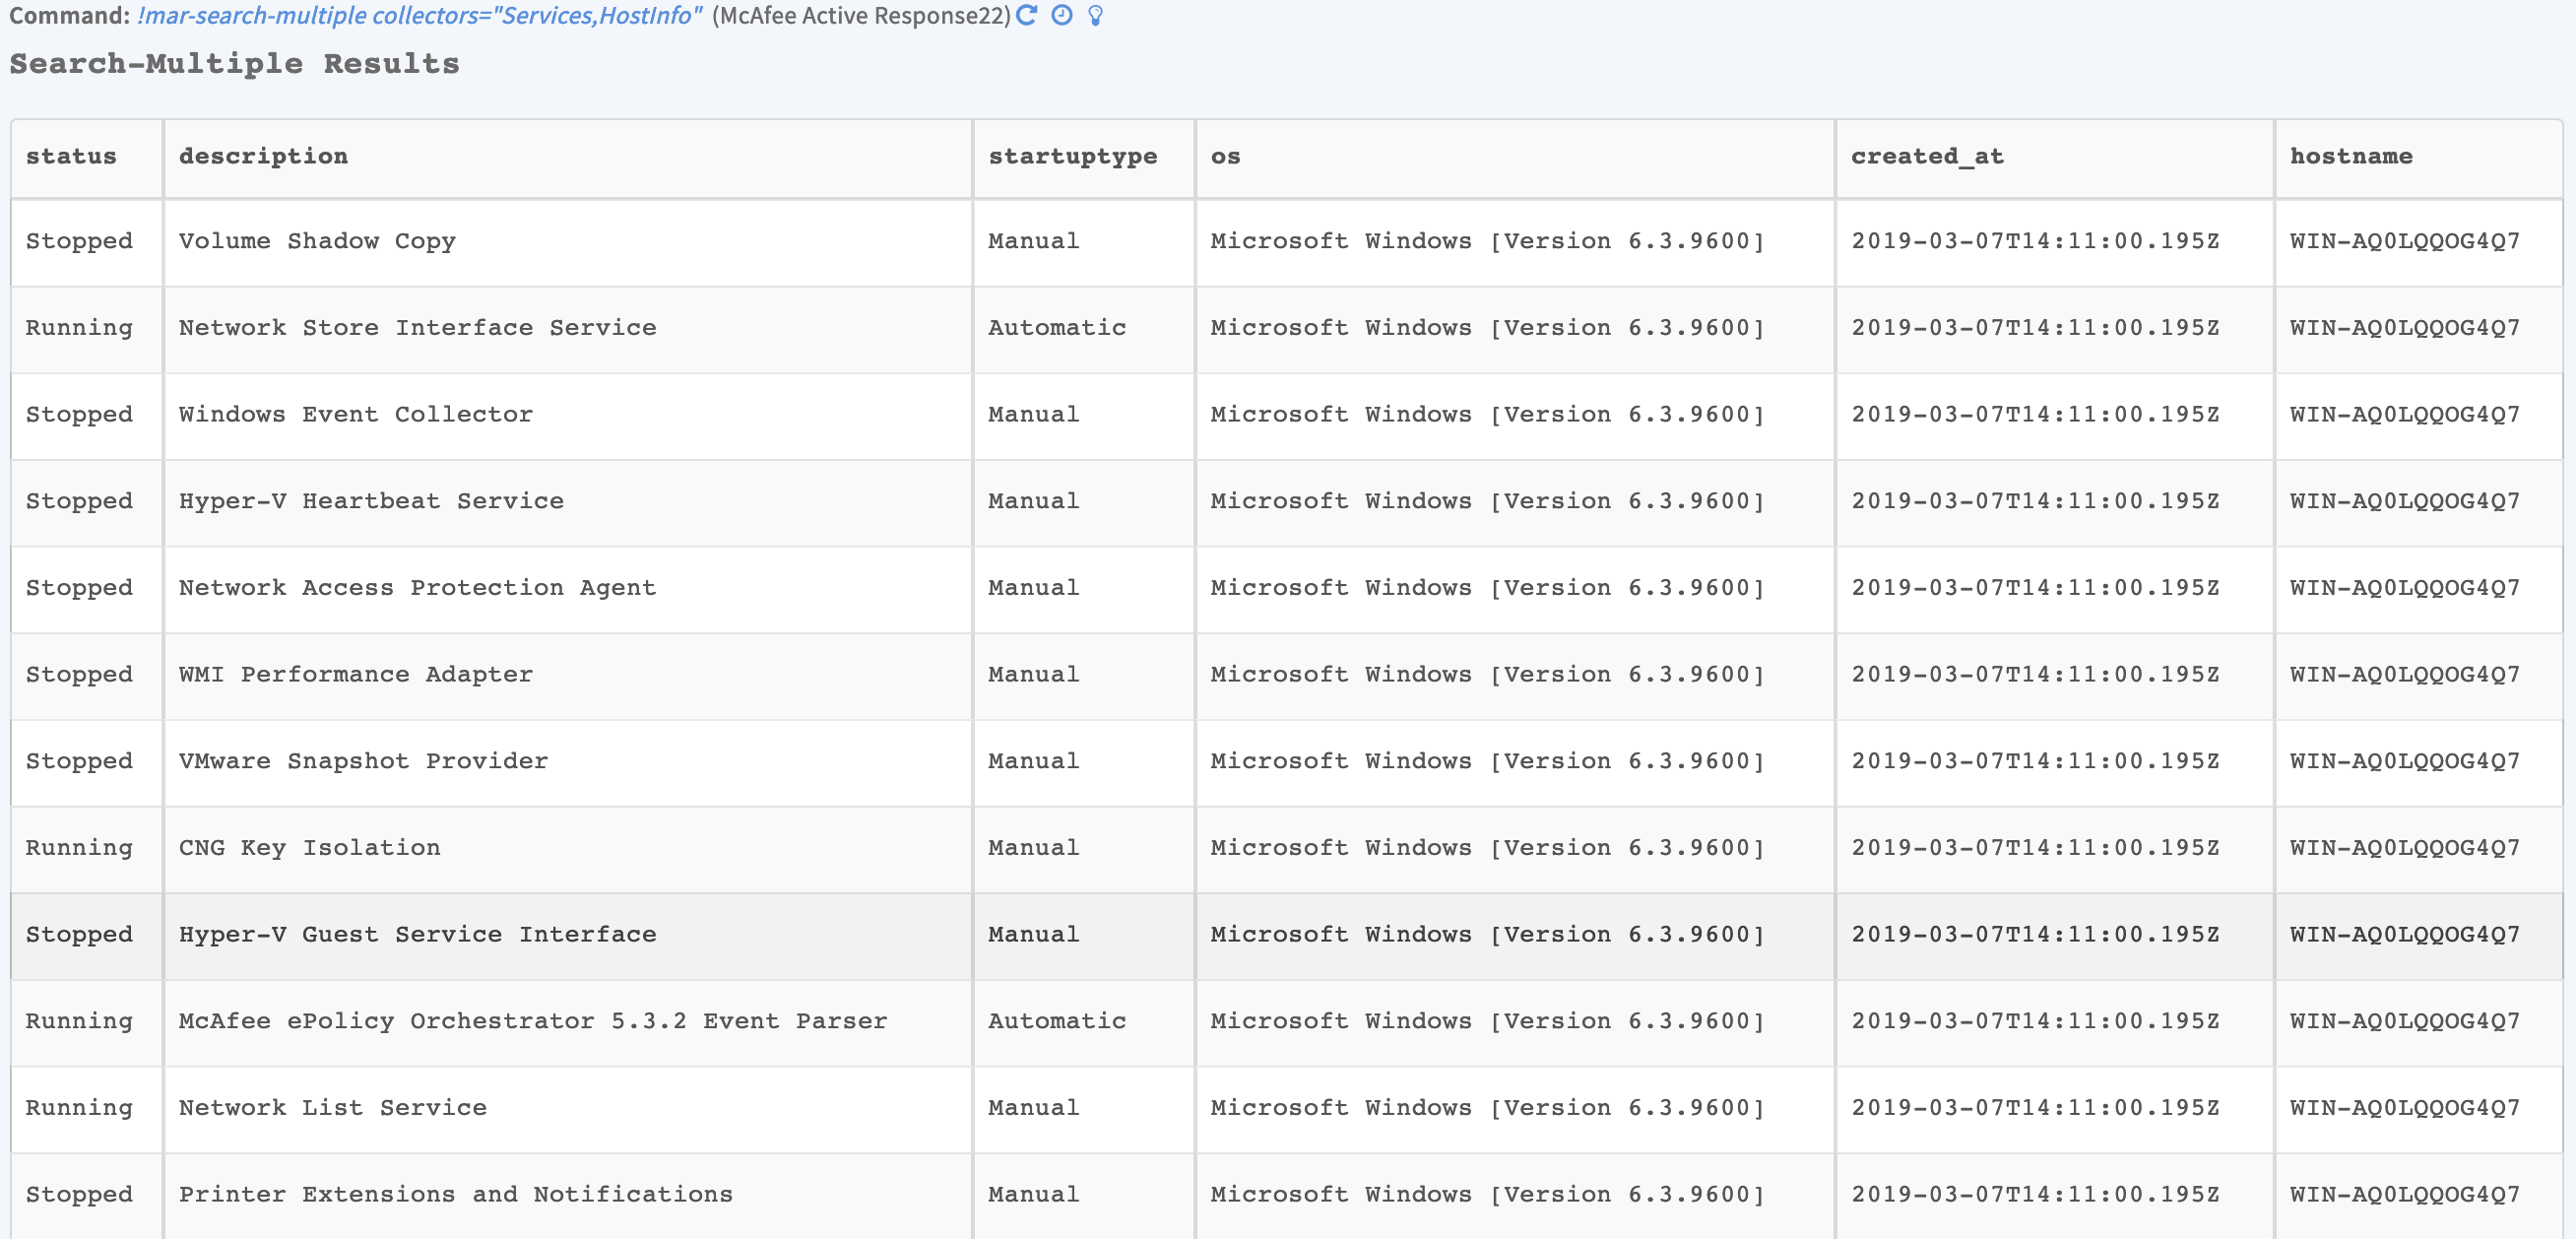Select McAfee ePolicy Orchestrator Event Parser cell
This screenshot has width=2576, height=1239.
point(532,1021)
